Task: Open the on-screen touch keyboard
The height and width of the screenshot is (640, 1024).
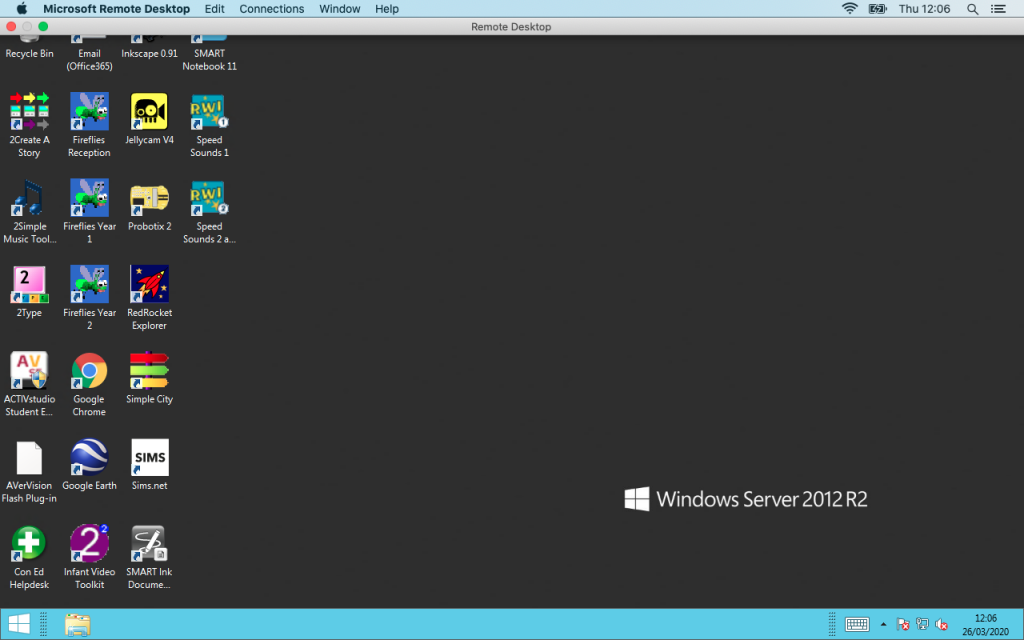Action: pos(856,624)
